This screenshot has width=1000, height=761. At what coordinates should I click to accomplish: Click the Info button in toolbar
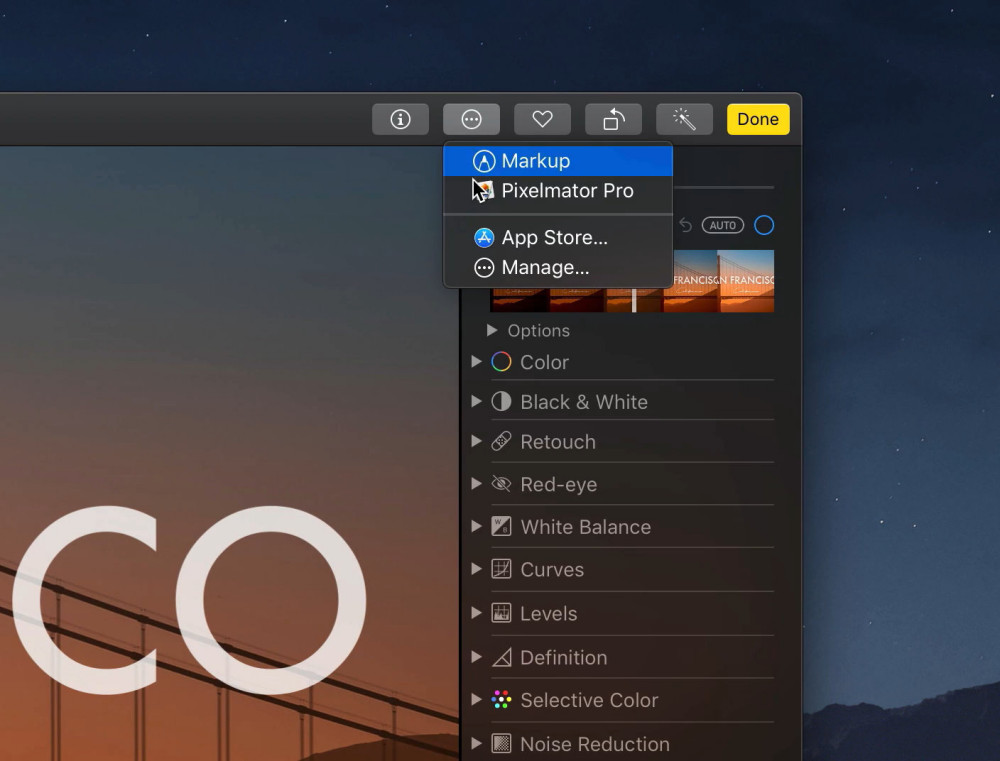coord(400,119)
